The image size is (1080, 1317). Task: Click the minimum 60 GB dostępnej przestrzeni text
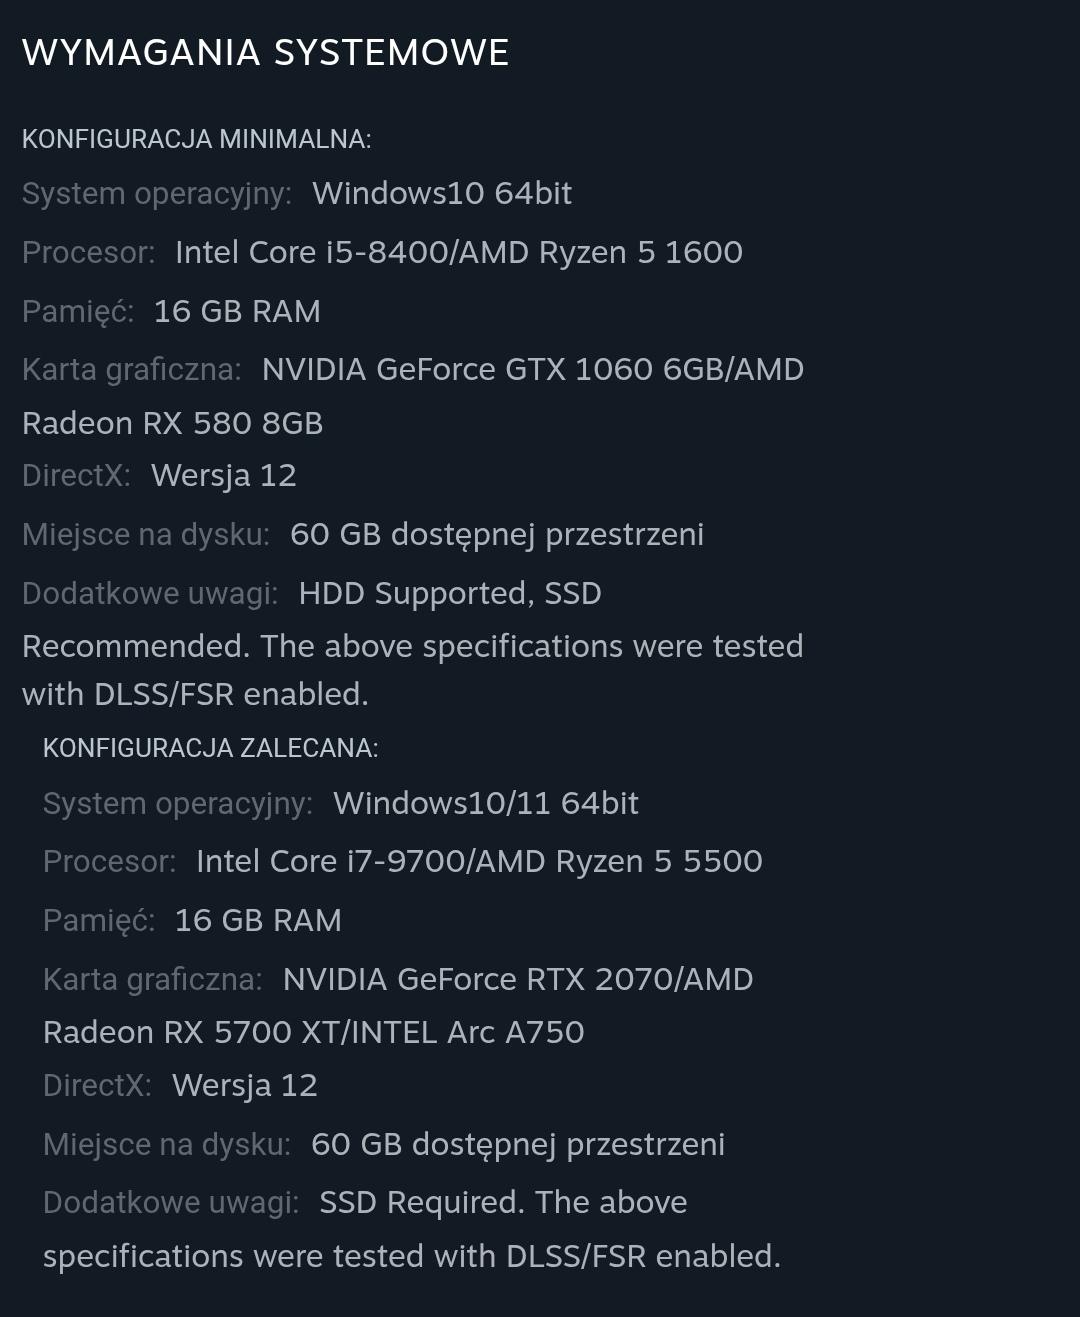click(x=496, y=534)
